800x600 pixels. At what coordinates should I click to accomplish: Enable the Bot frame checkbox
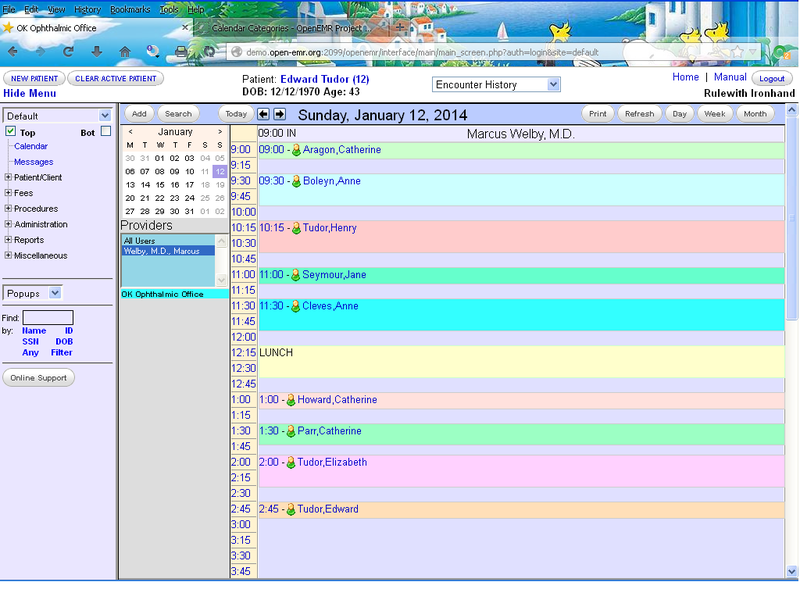click(105, 132)
